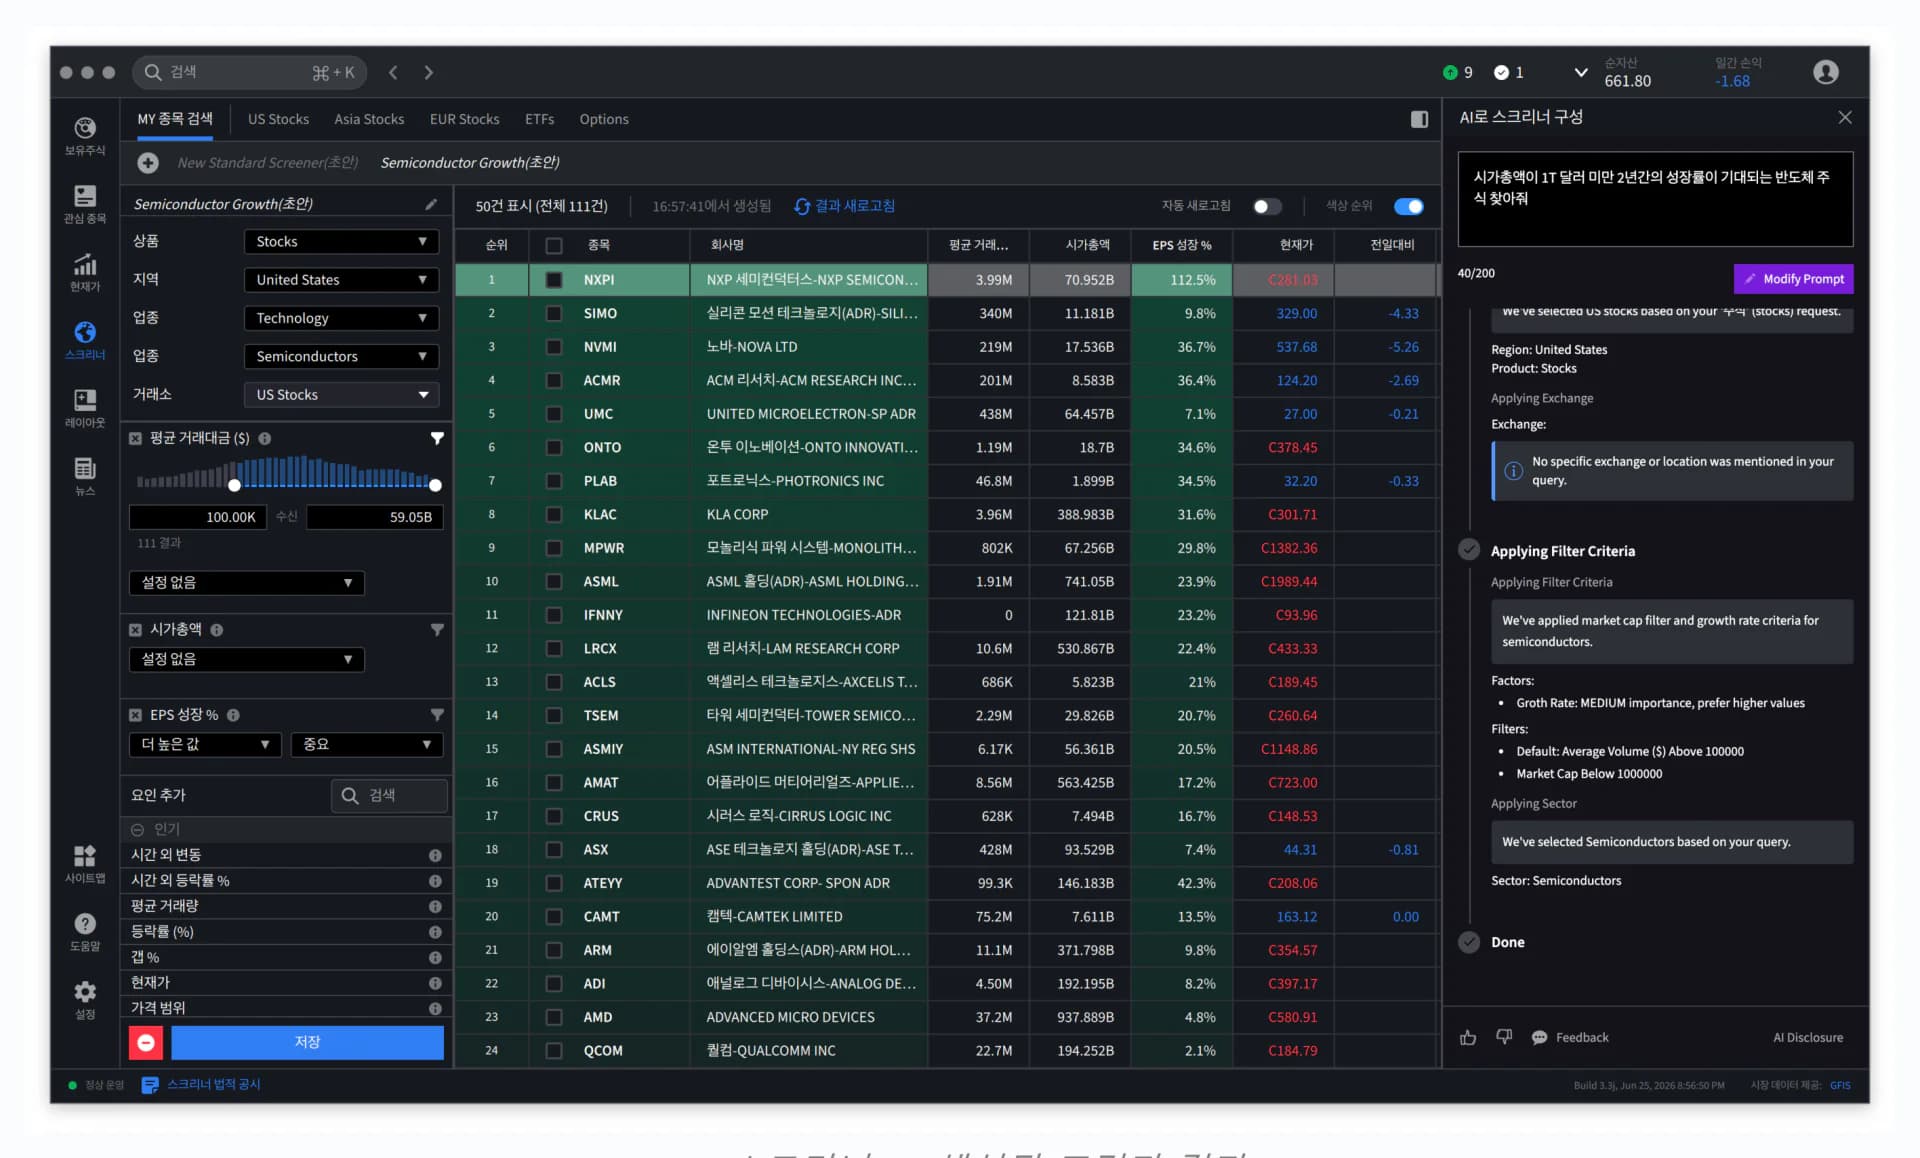This screenshot has width=1920, height=1158.
Task: Collapse the 인기 factor group
Action: [x=137, y=829]
